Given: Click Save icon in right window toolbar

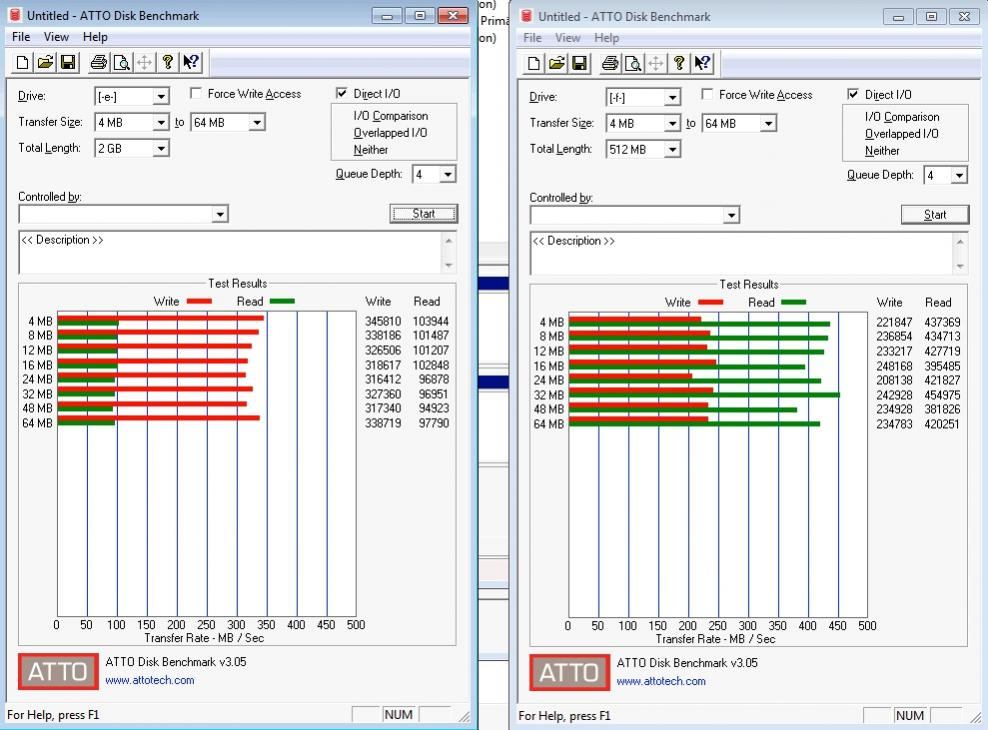Looking at the screenshot, I should (x=580, y=63).
